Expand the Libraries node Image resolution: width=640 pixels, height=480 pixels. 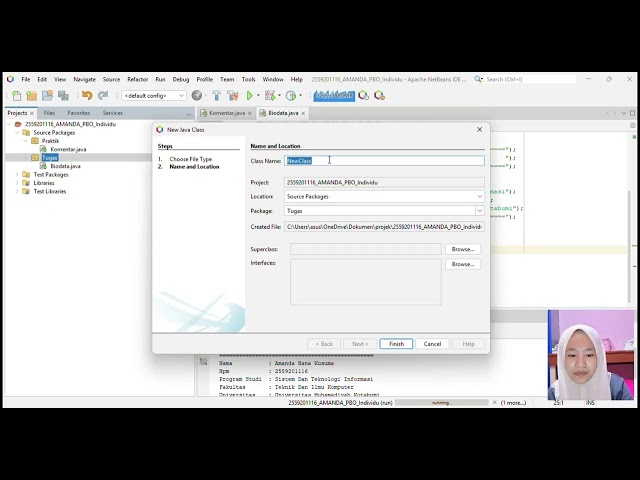[x=17, y=183]
